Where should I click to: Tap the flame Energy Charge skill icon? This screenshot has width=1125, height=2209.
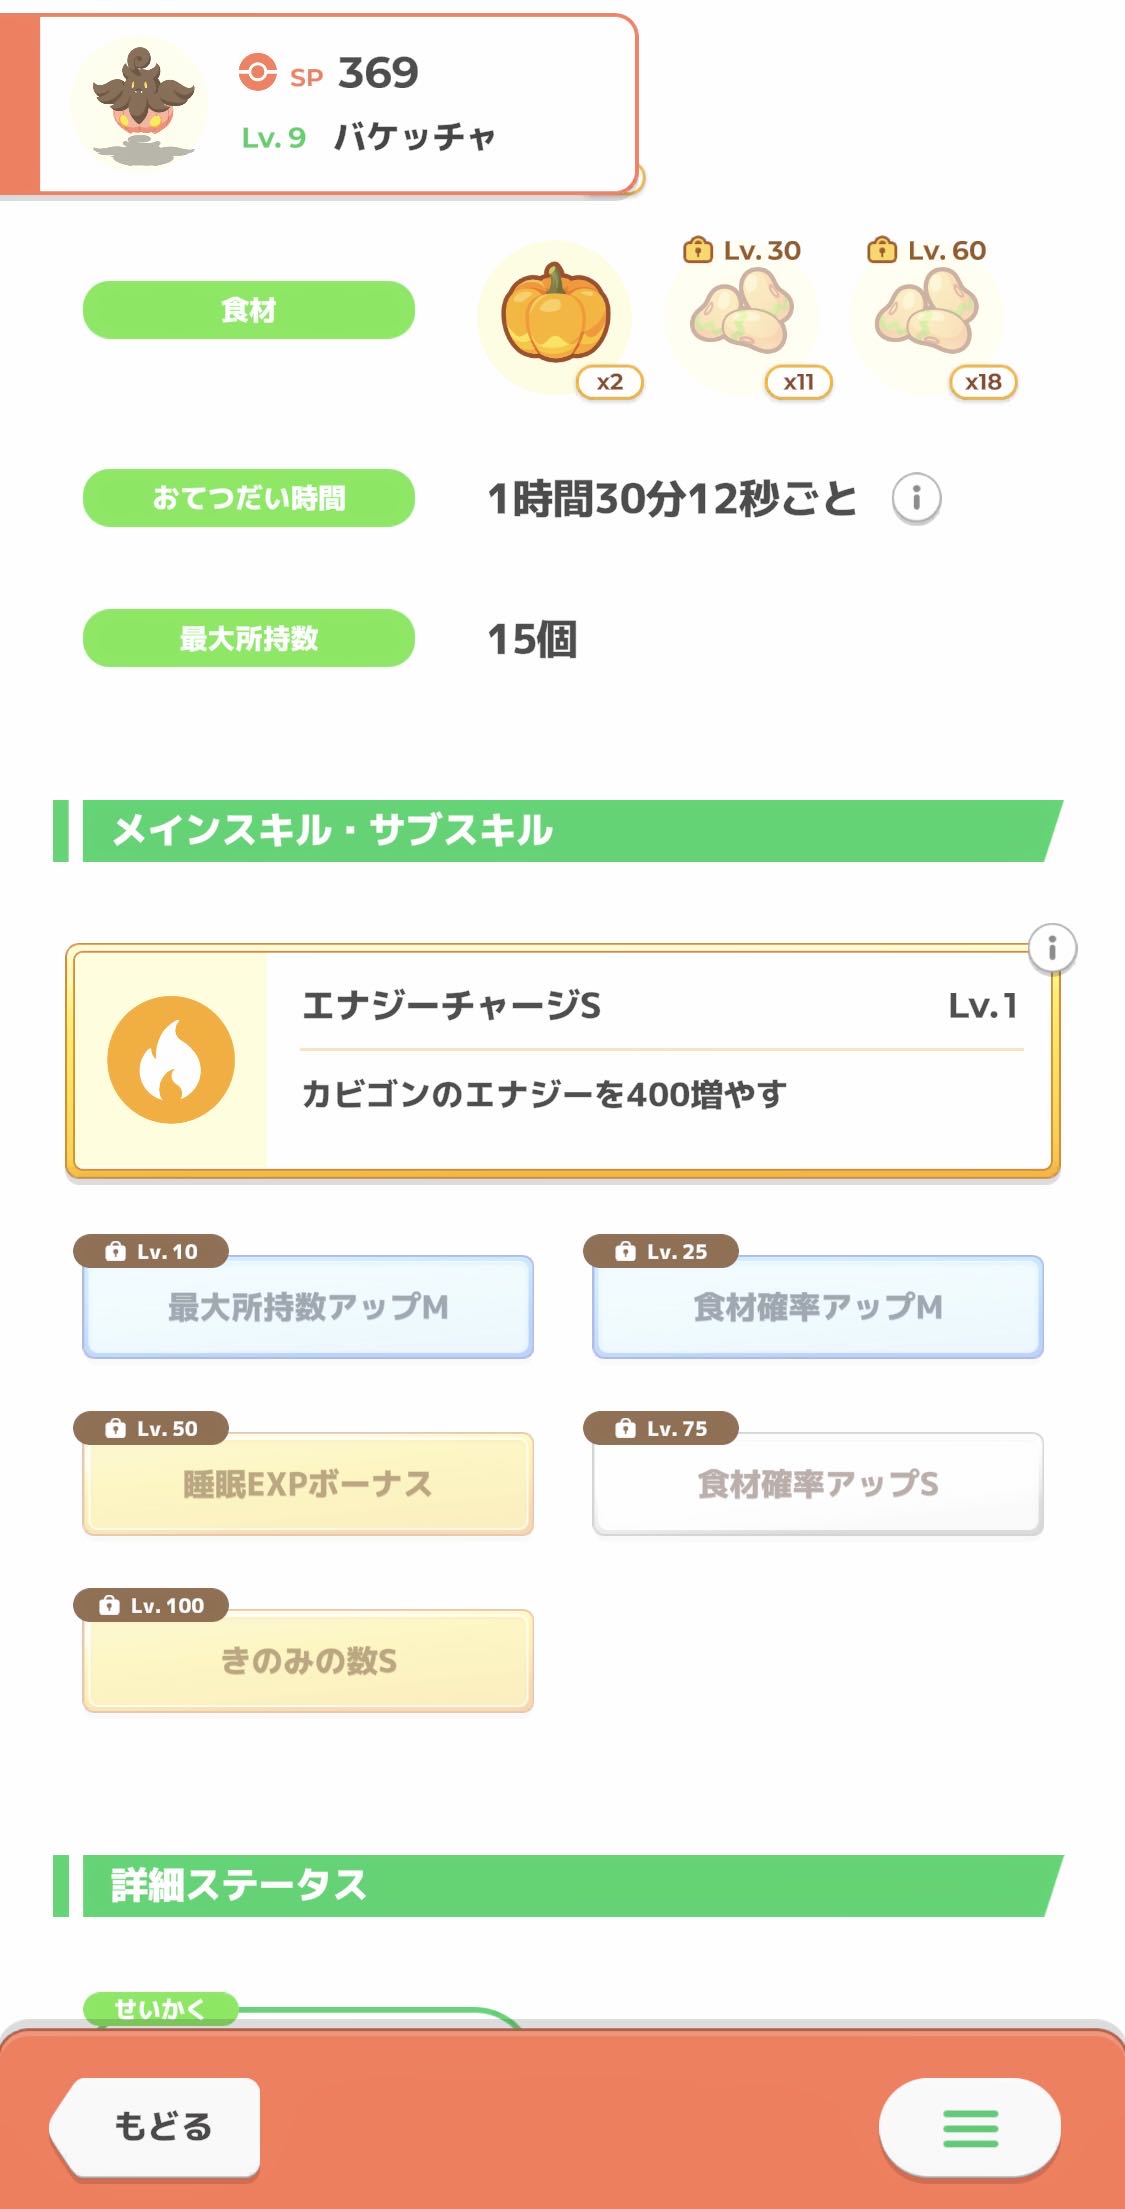(x=171, y=1060)
